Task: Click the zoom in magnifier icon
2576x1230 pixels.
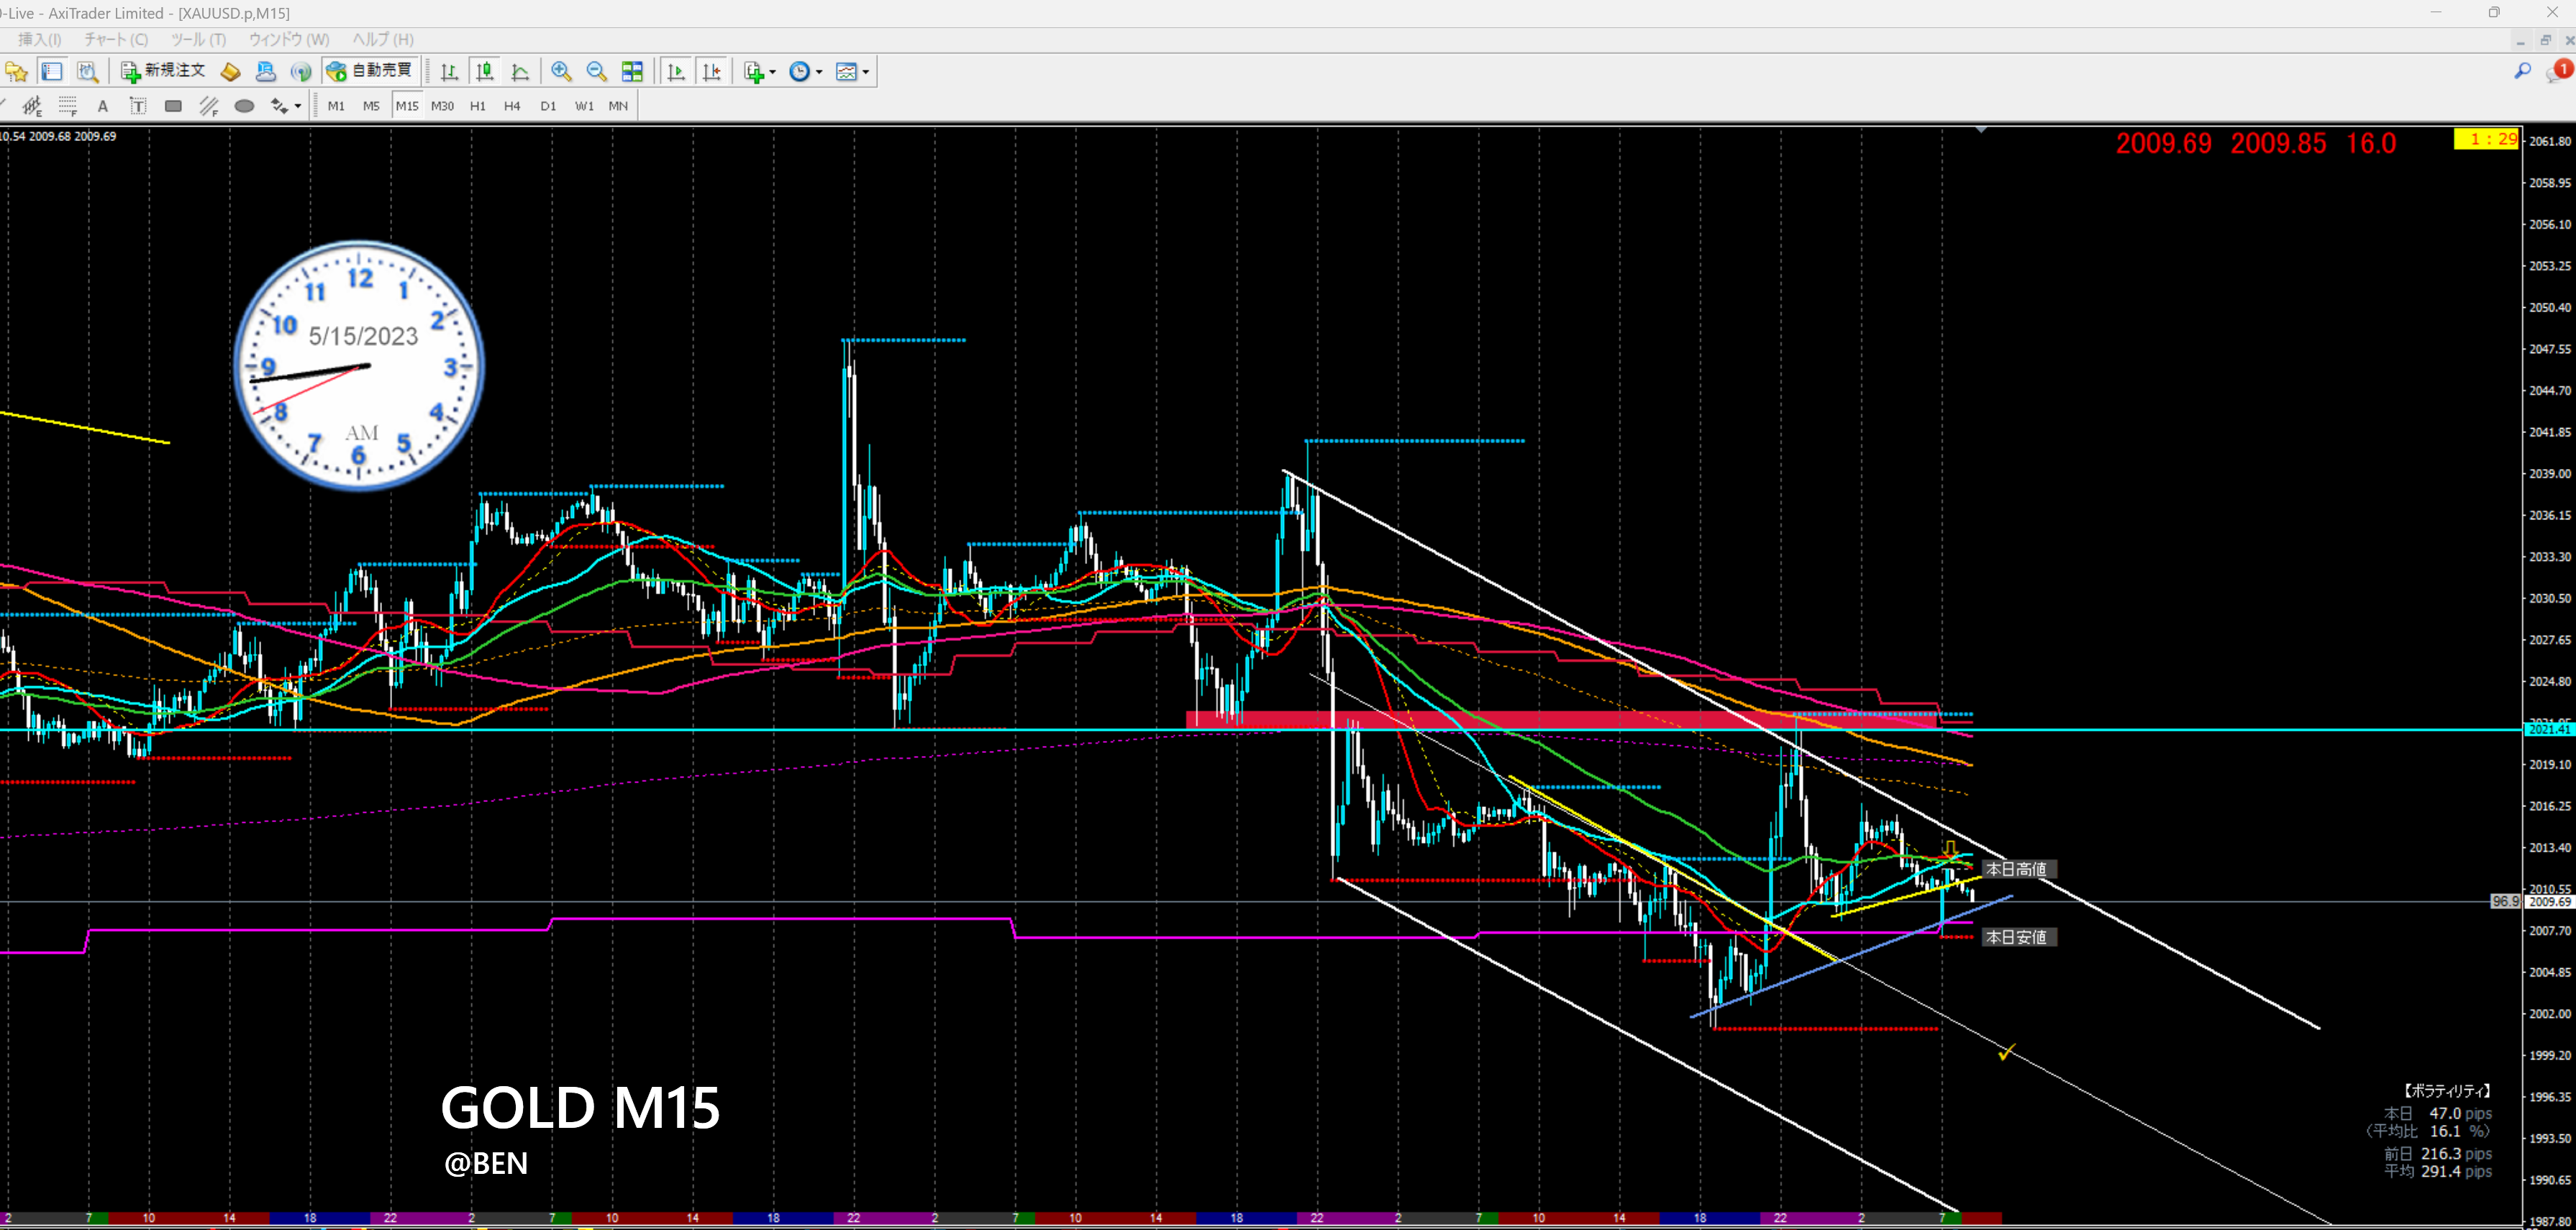Action: click(x=561, y=72)
